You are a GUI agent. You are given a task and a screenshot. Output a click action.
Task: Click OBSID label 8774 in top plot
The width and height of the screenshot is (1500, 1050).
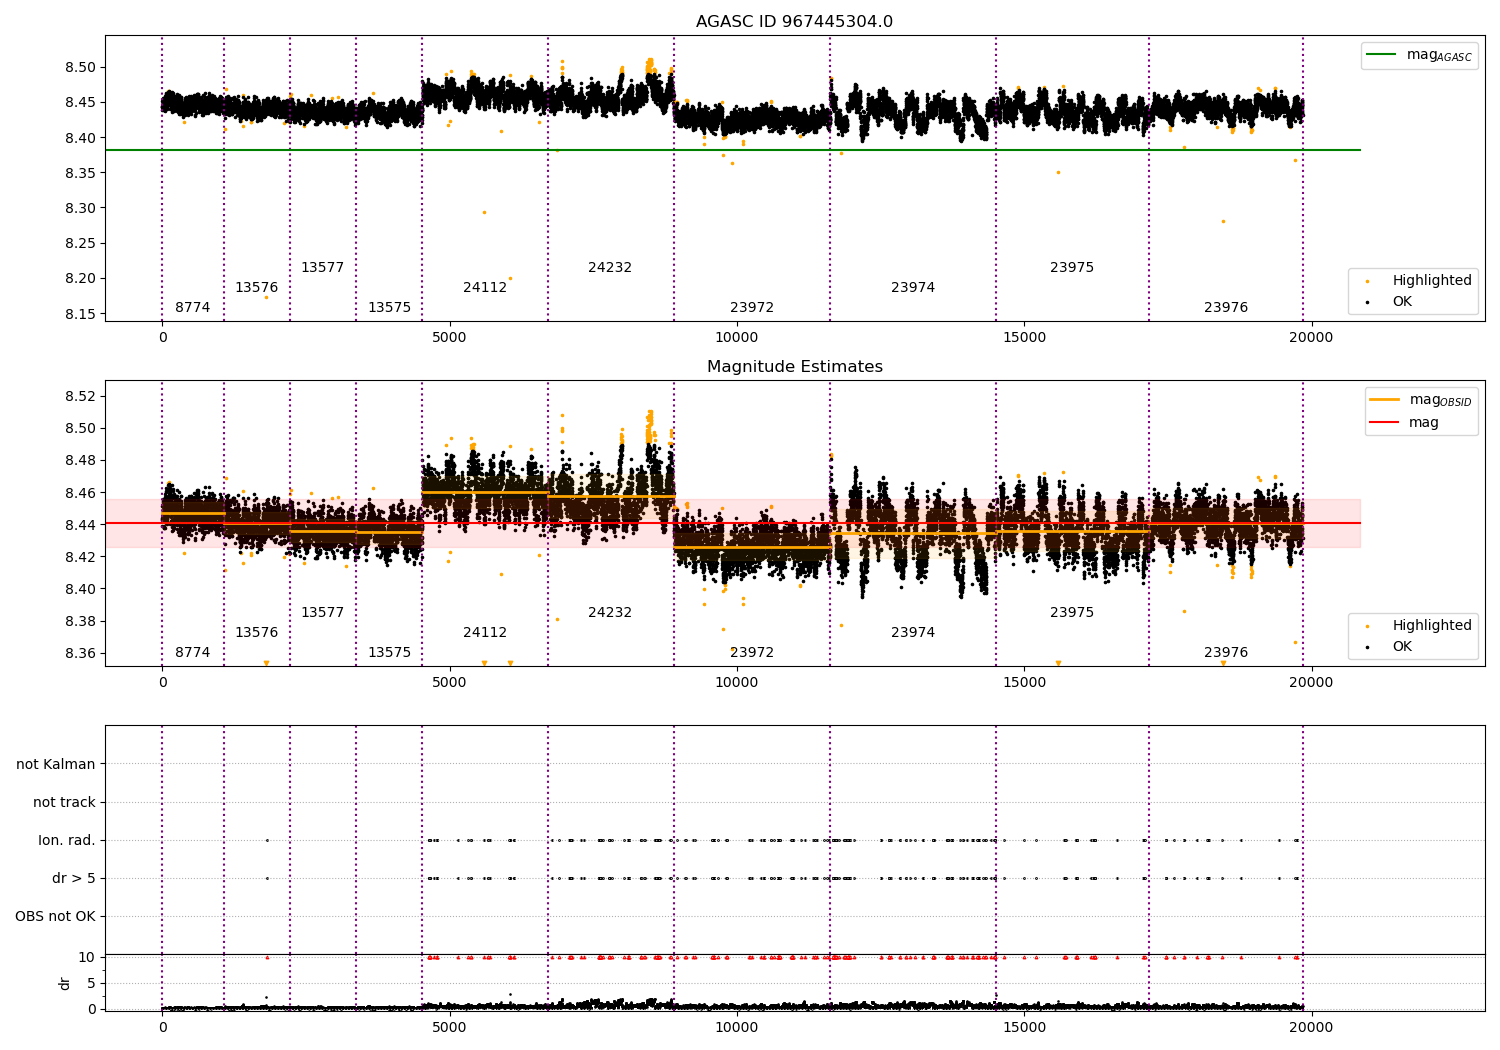click(x=193, y=308)
